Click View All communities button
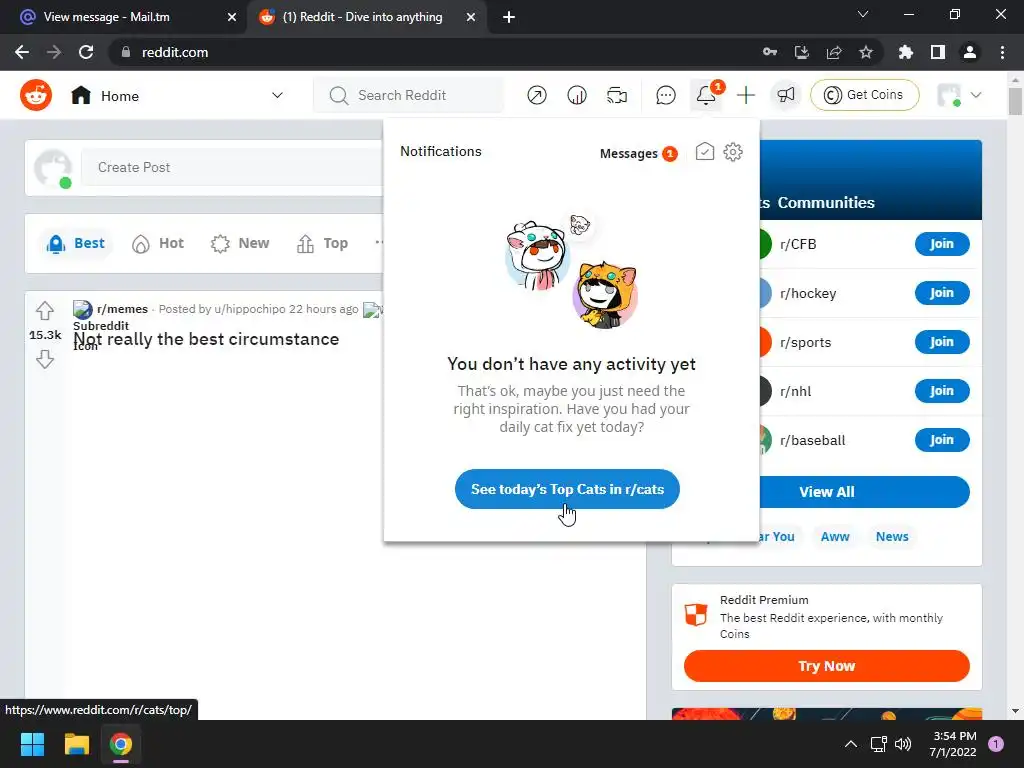Image resolution: width=1024 pixels, height=768 pixels. (x=865, y=492)
